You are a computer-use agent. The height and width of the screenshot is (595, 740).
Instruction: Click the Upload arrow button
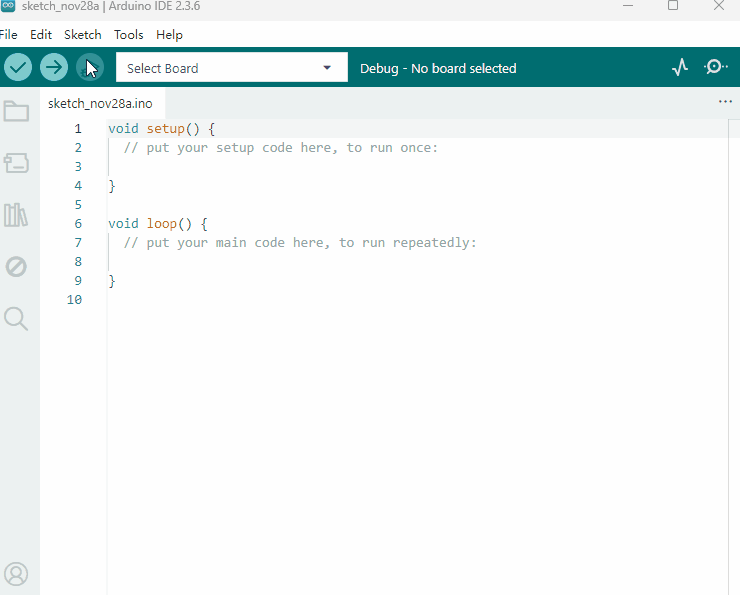54,67
